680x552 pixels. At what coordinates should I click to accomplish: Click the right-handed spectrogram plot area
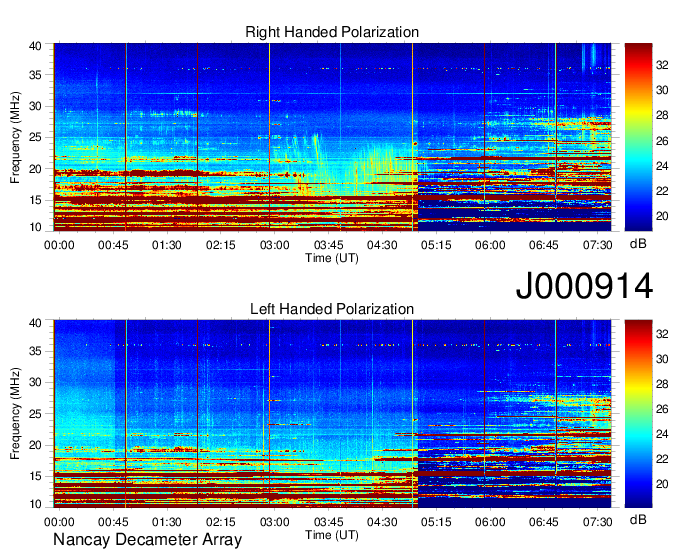coord(332,137)
